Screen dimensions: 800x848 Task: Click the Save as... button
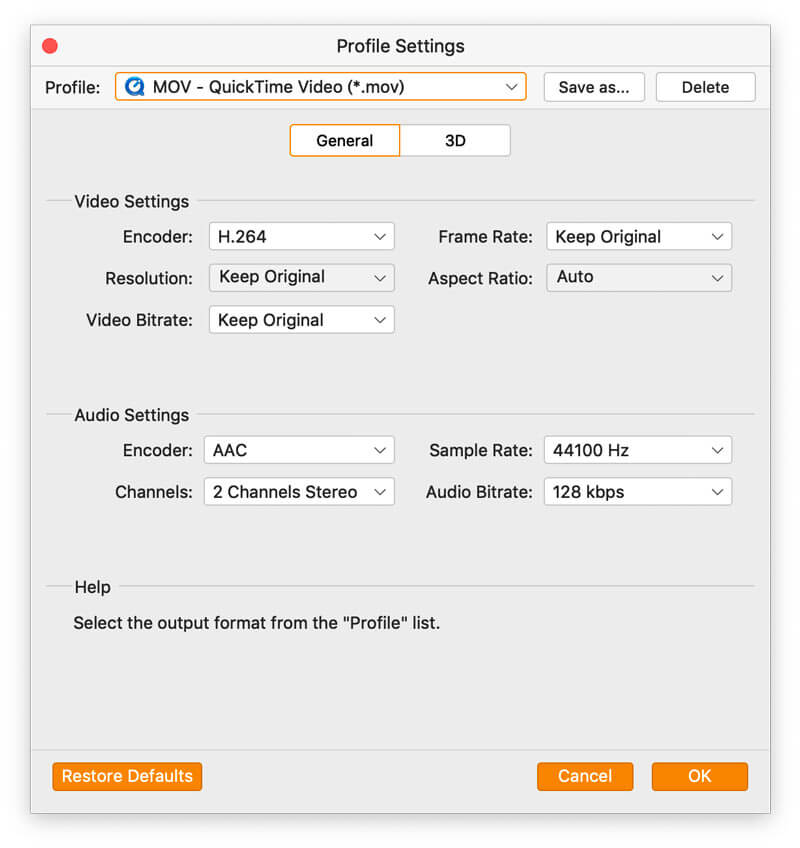pos(594,87)
